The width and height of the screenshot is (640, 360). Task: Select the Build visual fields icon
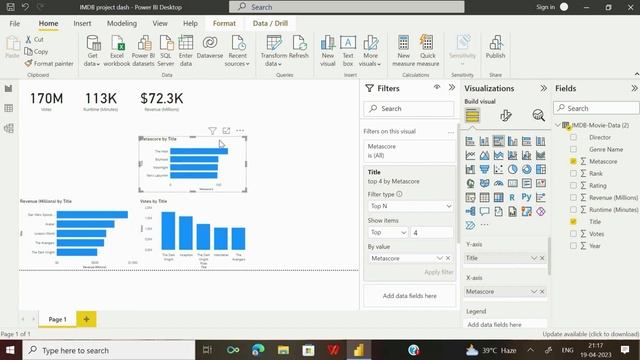coord(472,116)
